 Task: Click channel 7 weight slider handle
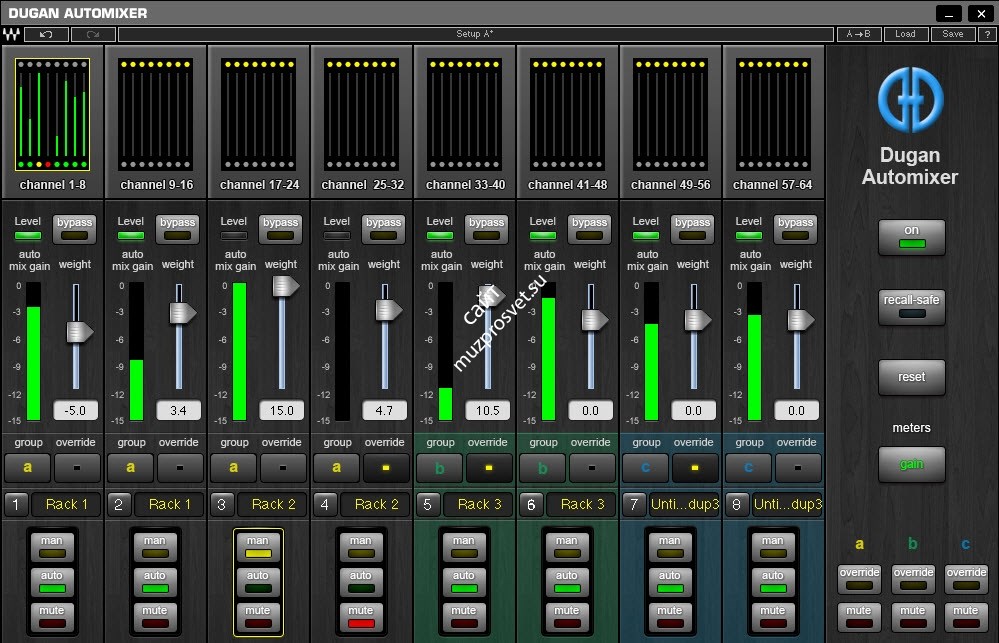(x=698, y=320)
